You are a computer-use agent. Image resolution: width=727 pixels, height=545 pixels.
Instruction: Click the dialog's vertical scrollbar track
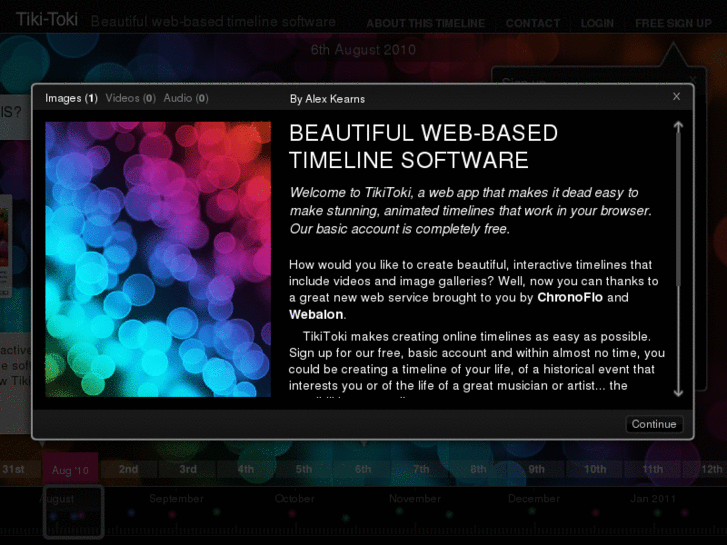pos(678,260)
